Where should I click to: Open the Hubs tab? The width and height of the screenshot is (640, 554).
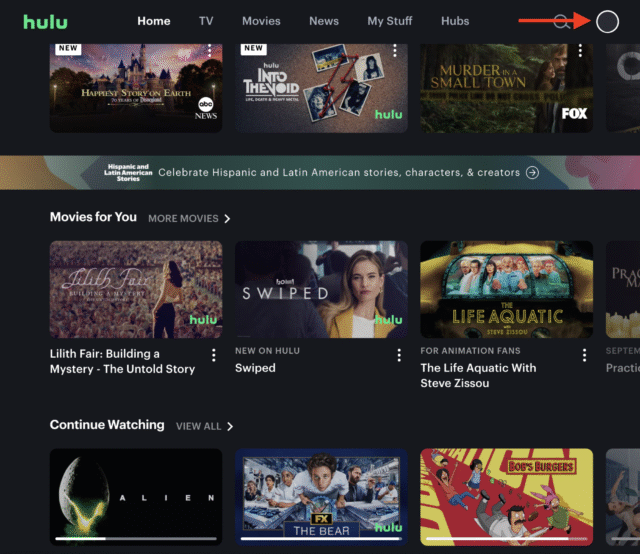pos(455,21)
